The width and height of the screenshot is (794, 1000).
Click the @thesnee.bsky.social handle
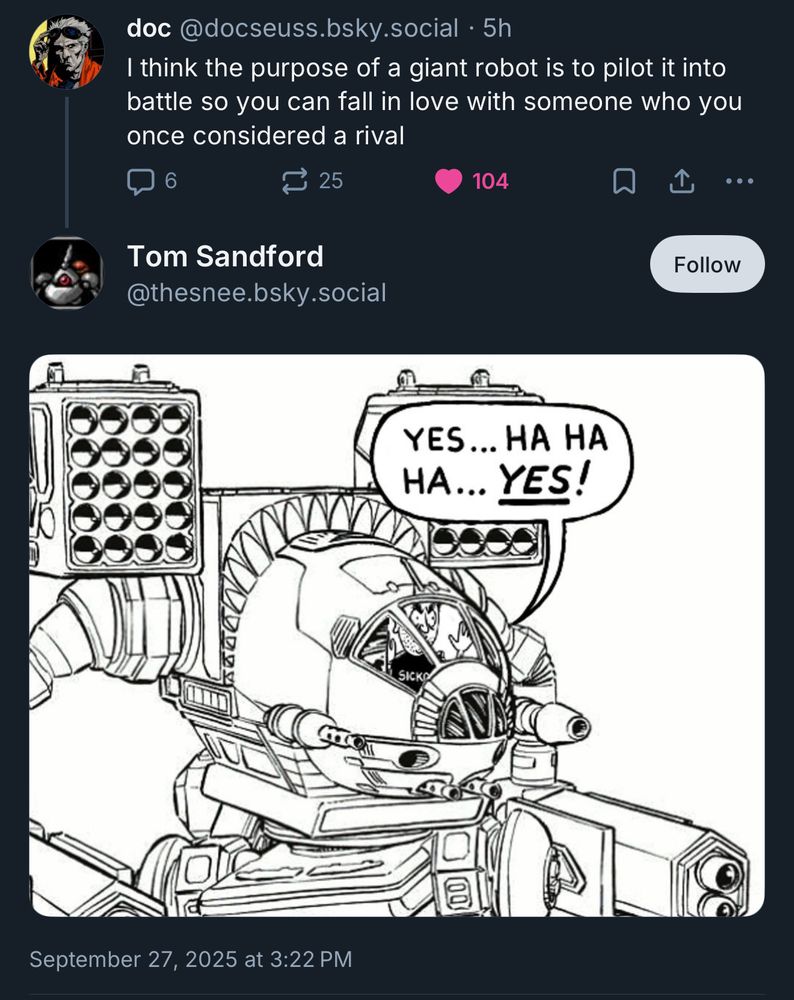click(256, 292)
